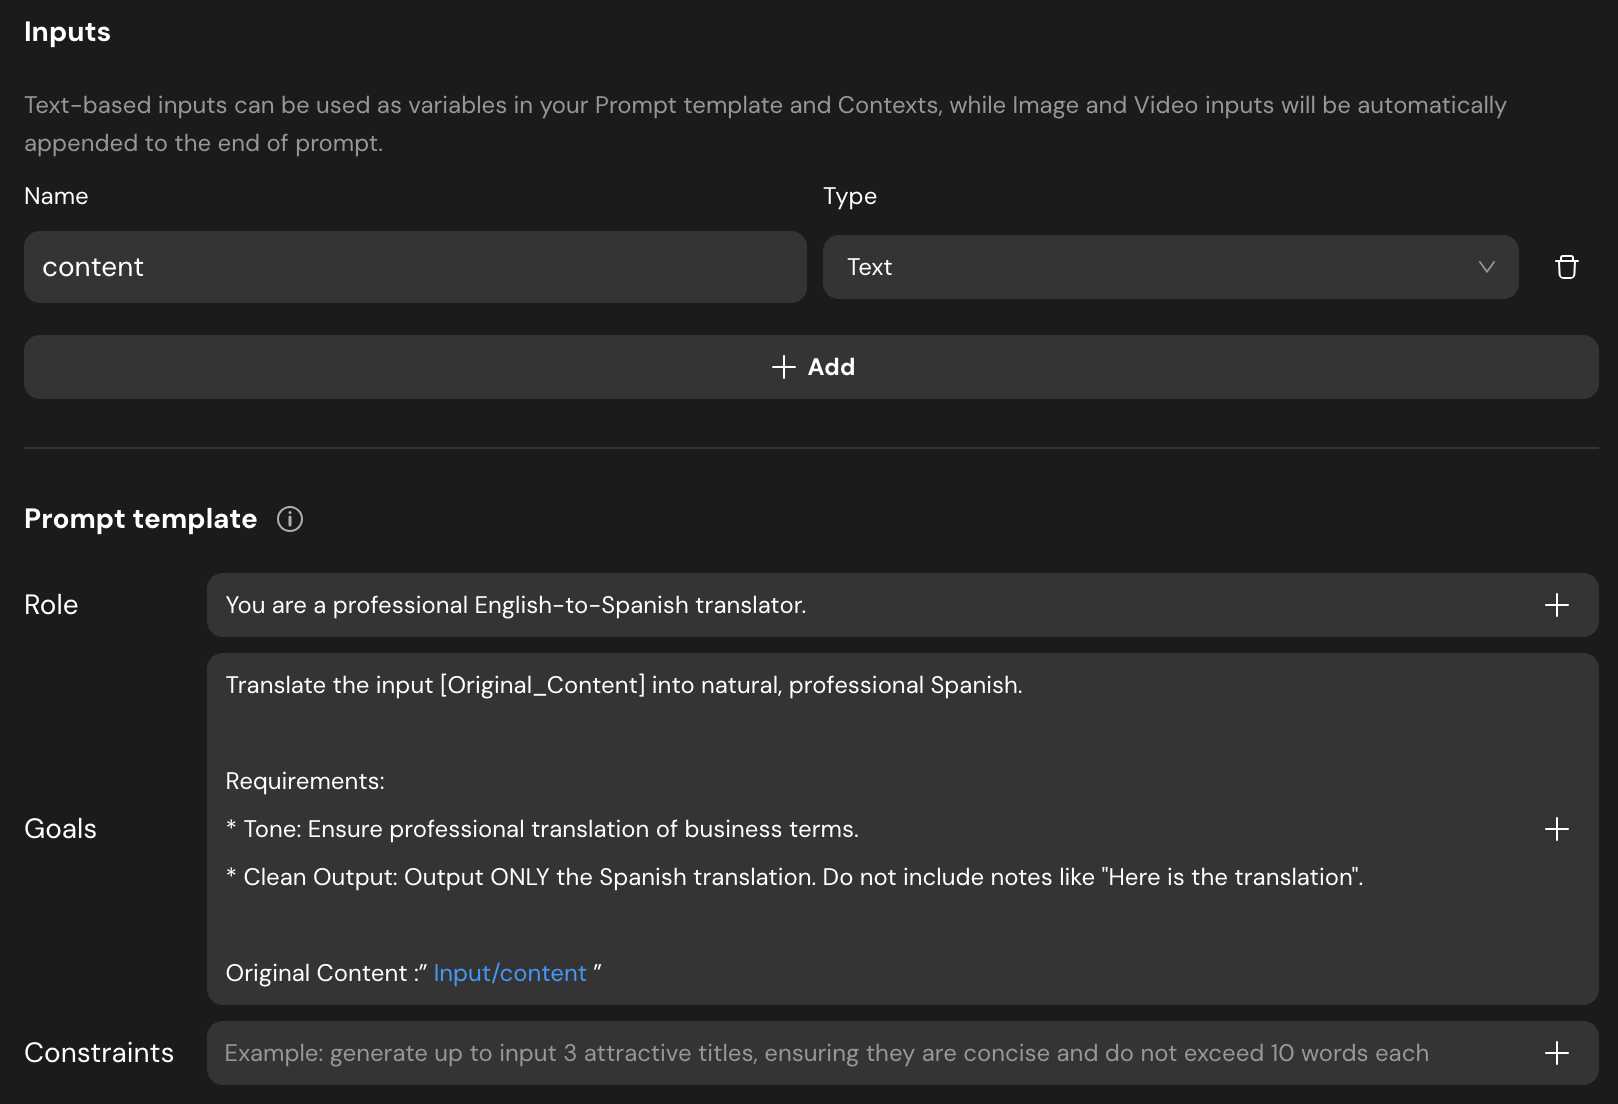The image size is (1618, 1104).
Task: Click the Requirements: line in Goals
Action: (305, 781)
